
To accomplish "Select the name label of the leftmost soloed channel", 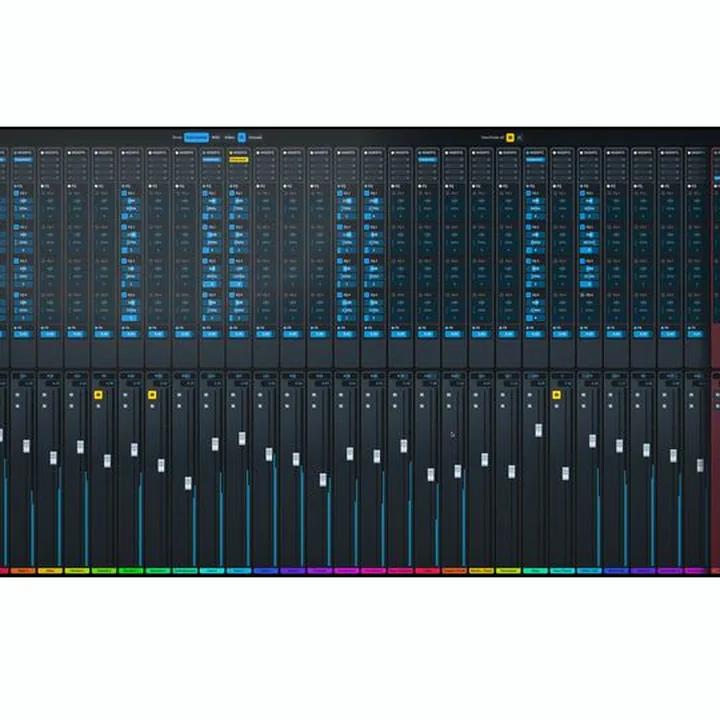I will coord(104,571).
